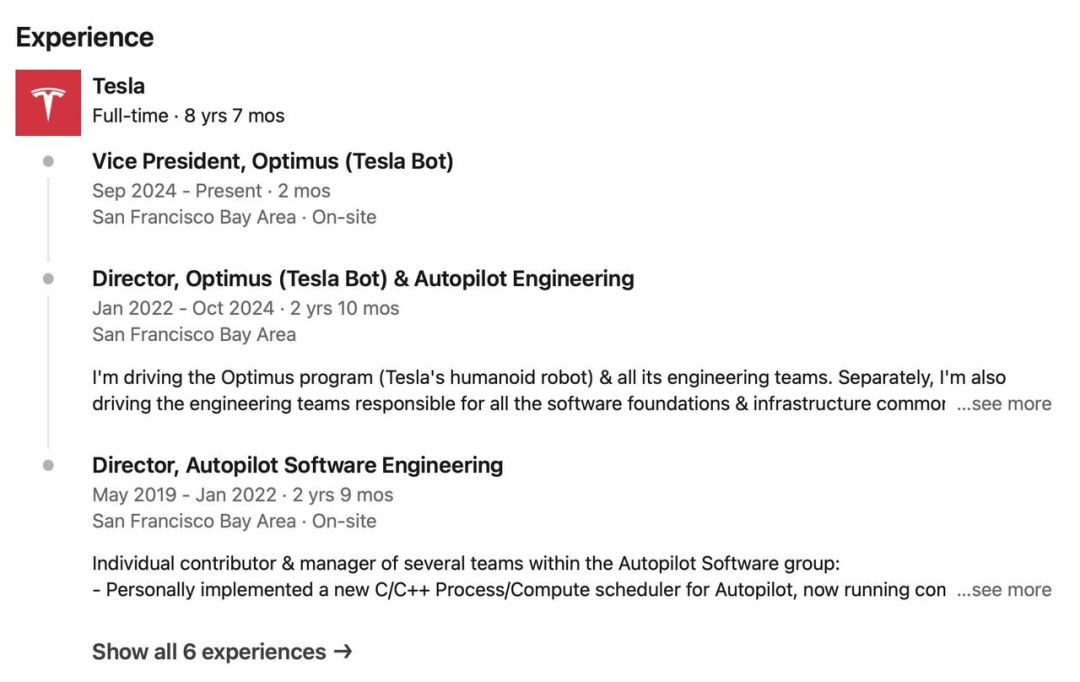Image resolution: width=1080 pixels, height=682 pixels.
Task: Click Show all 6 experiences link
Action: [x=209, y=652]
